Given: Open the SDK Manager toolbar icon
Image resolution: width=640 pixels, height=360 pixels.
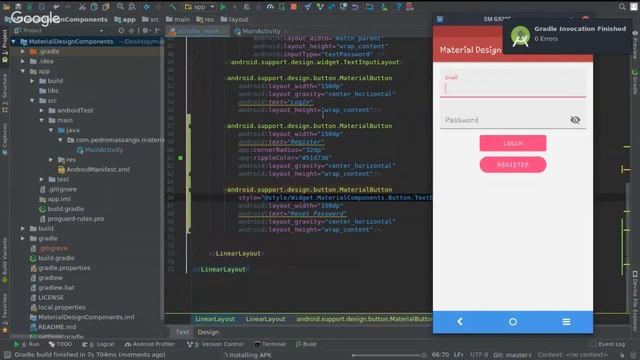Looking at the screenshot, I should point(384,7).
